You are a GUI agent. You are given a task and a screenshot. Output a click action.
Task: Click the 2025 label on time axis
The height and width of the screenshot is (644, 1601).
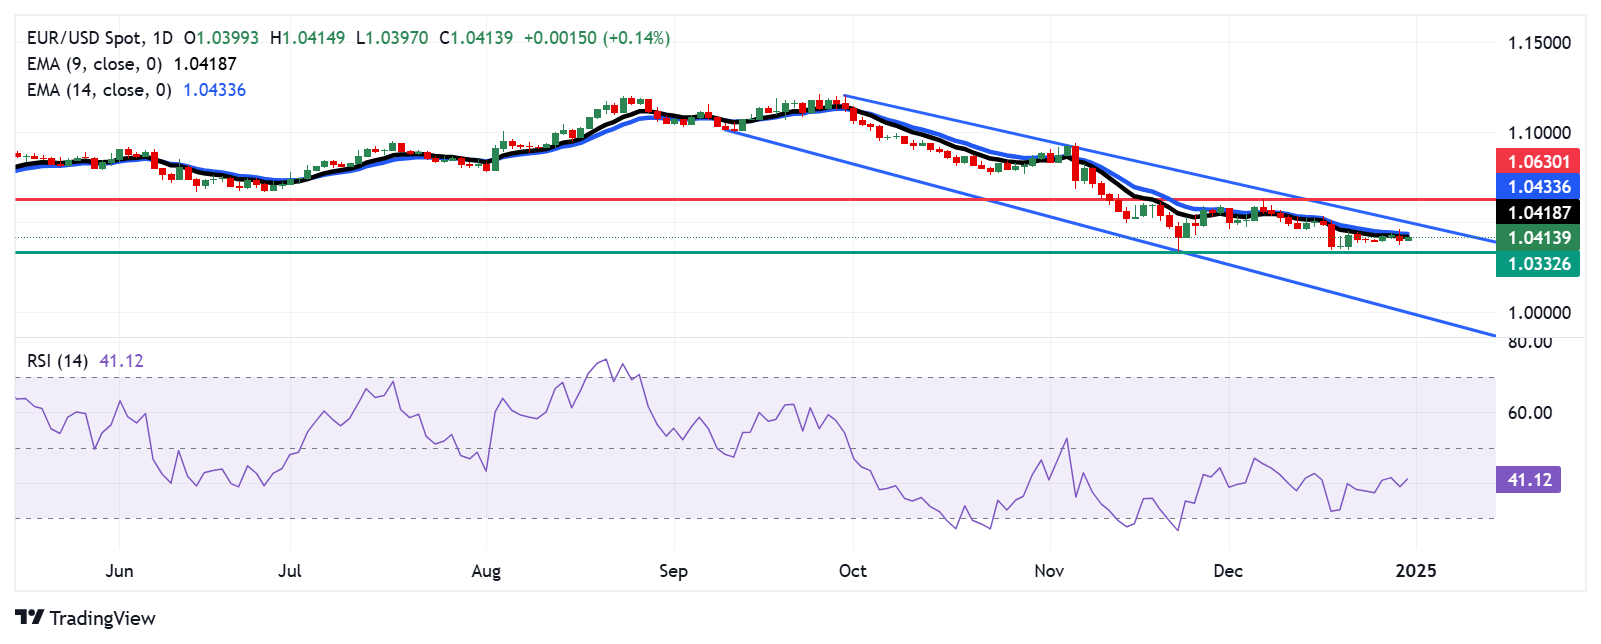(x=1415, y=571)
